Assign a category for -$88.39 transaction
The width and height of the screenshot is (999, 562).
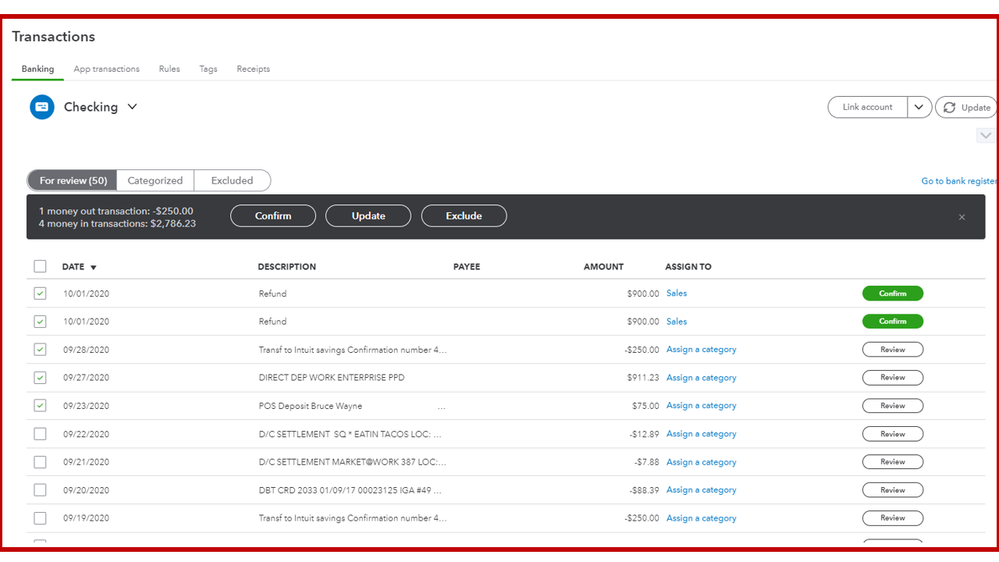pos(701,490)
